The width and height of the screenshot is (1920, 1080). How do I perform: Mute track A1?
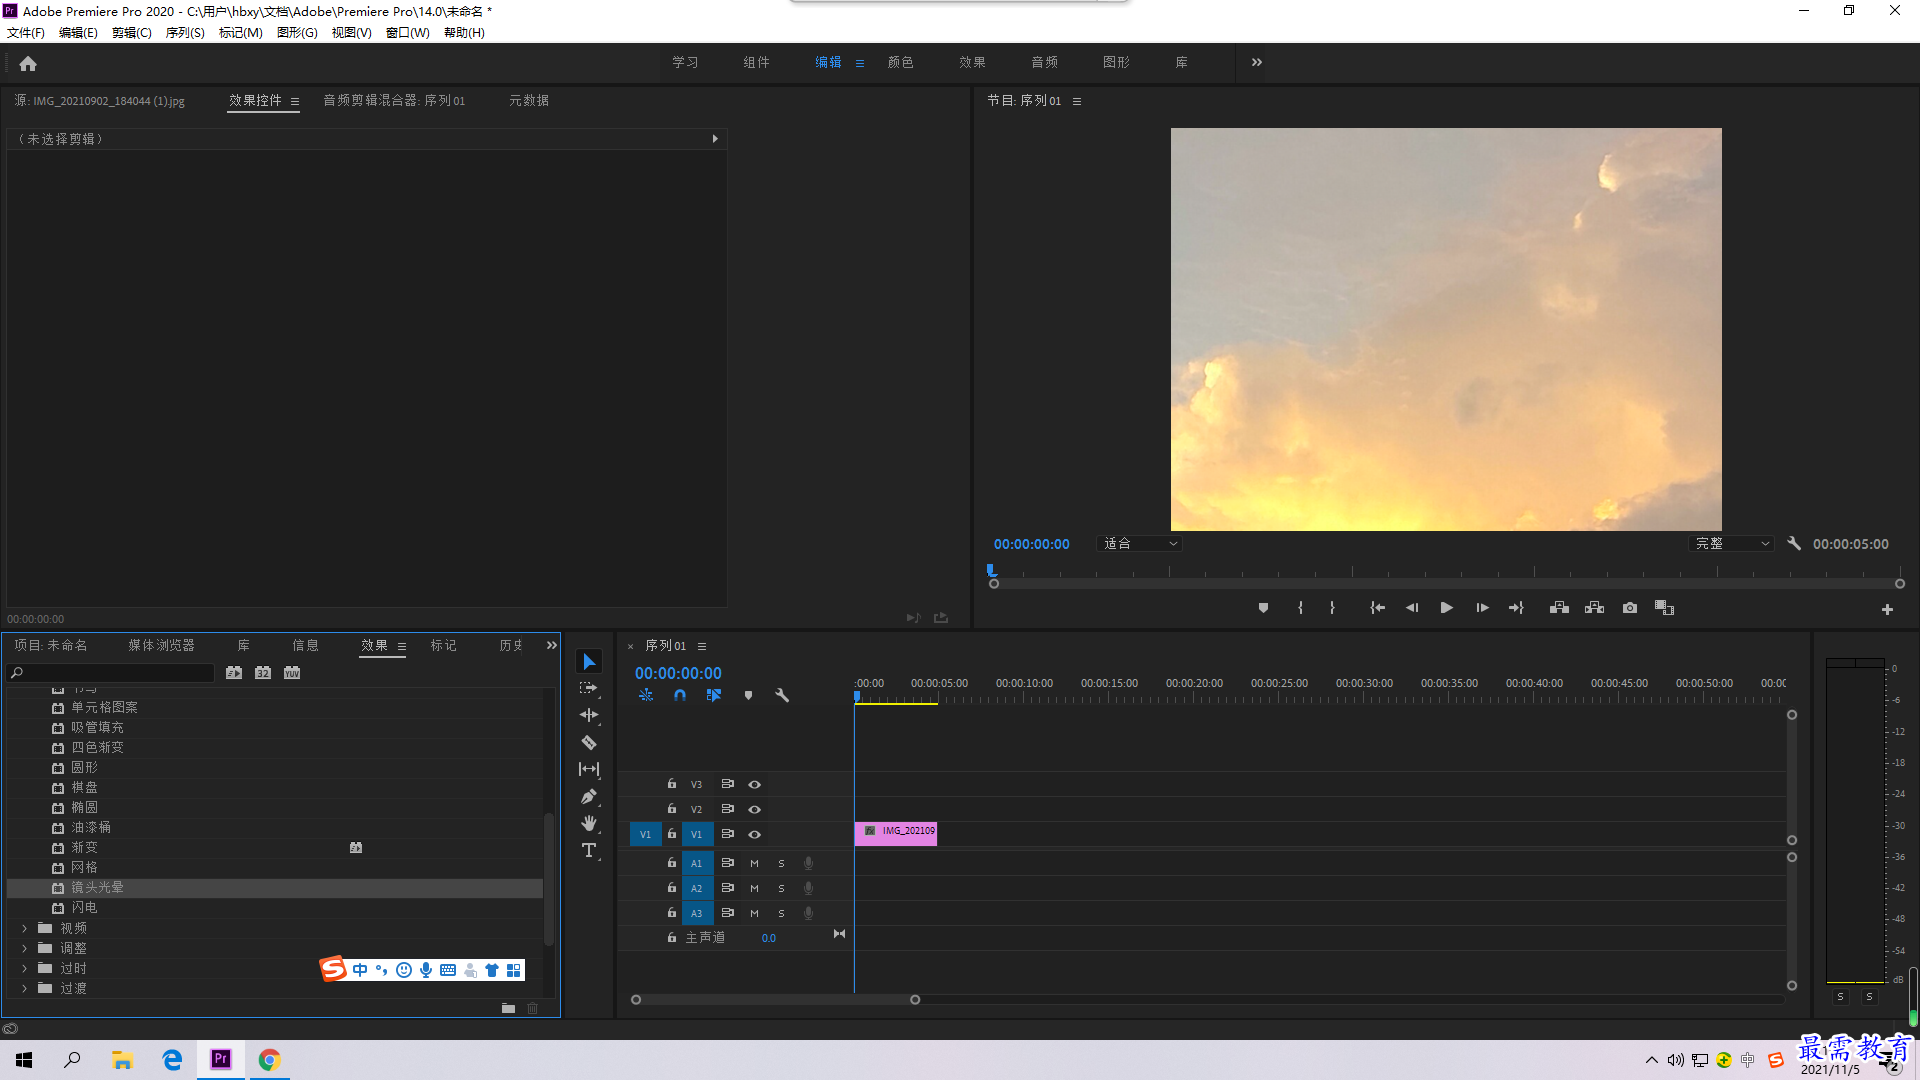pos(755,863)
